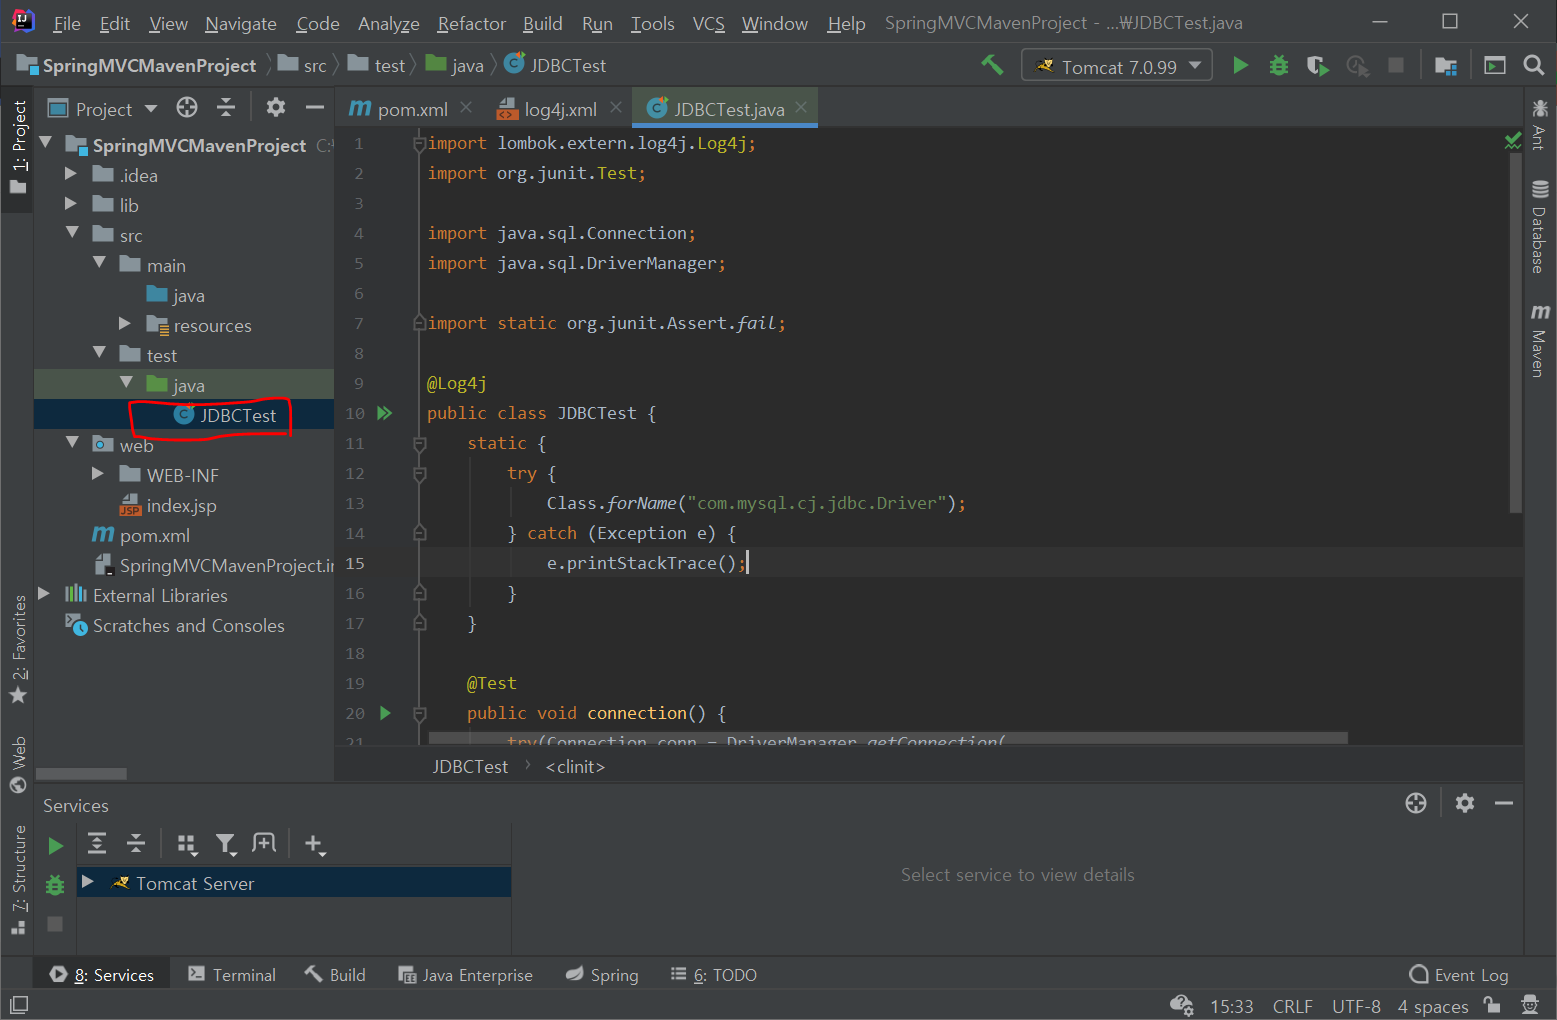This screenshot has height=1020, width=1557.
Task: Open Search Everywhere magnifier
Action: [1533, 66]
